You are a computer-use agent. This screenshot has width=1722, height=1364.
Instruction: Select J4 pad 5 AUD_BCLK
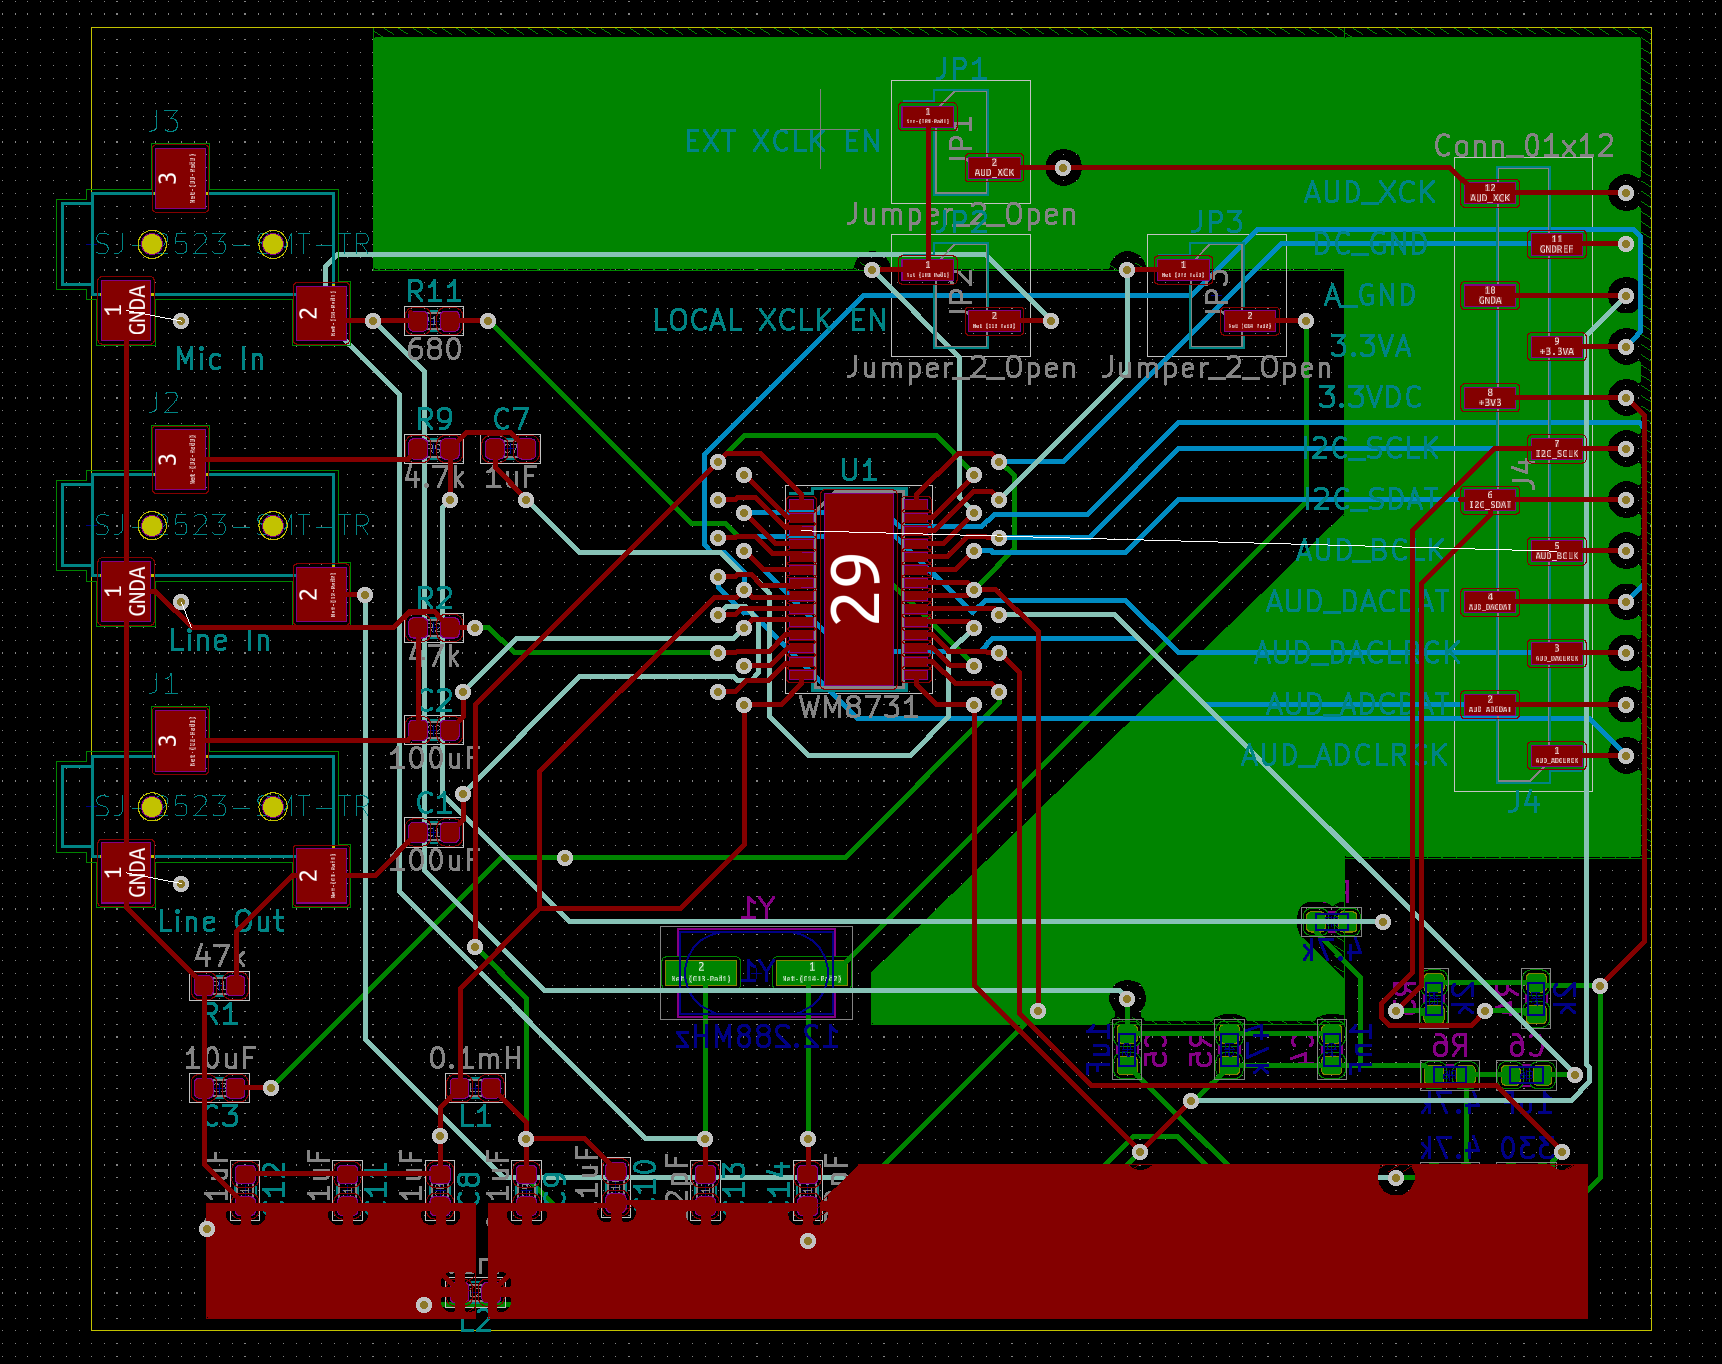tap(1557, 551)
